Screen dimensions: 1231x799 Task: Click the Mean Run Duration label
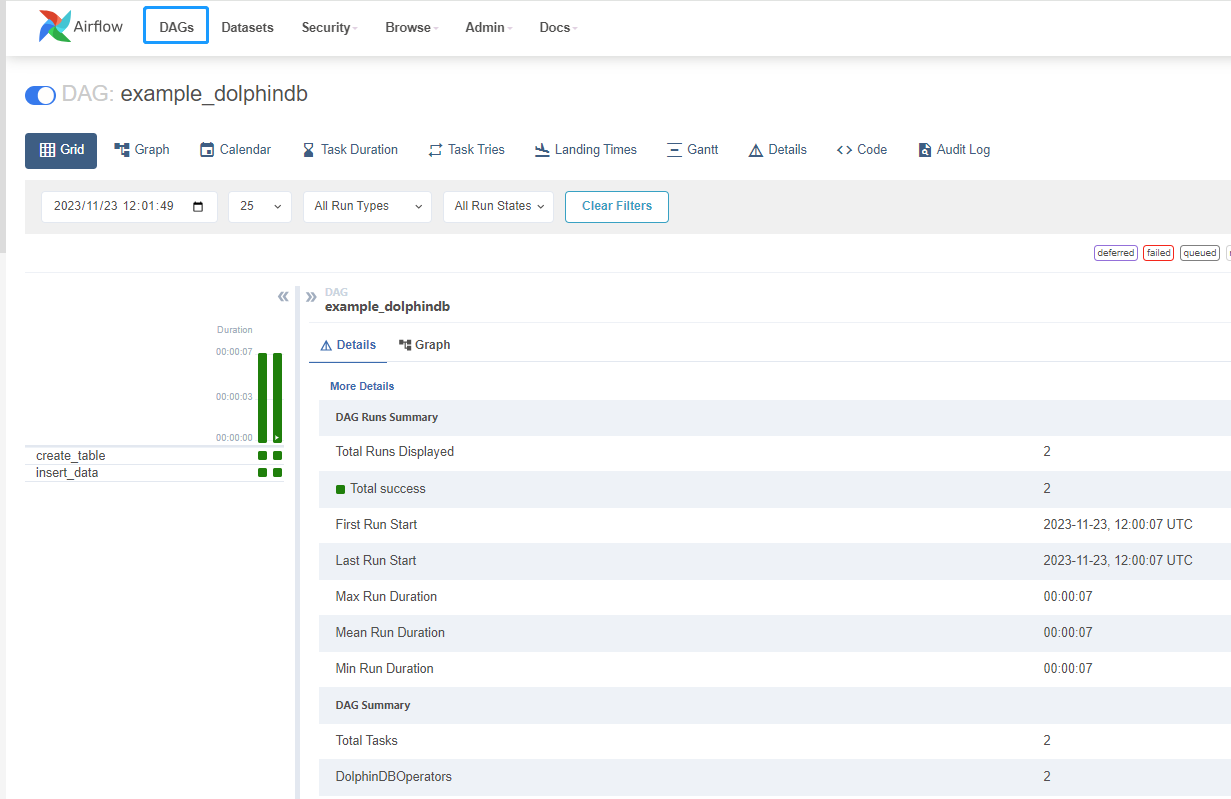[x=390, y=633]
